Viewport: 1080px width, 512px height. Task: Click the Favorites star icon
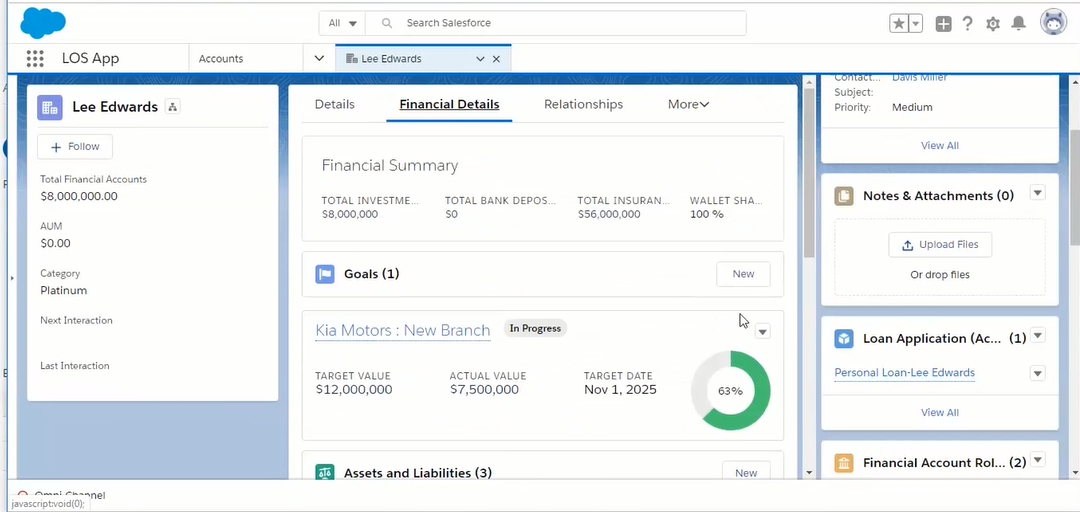coord(899,23)
